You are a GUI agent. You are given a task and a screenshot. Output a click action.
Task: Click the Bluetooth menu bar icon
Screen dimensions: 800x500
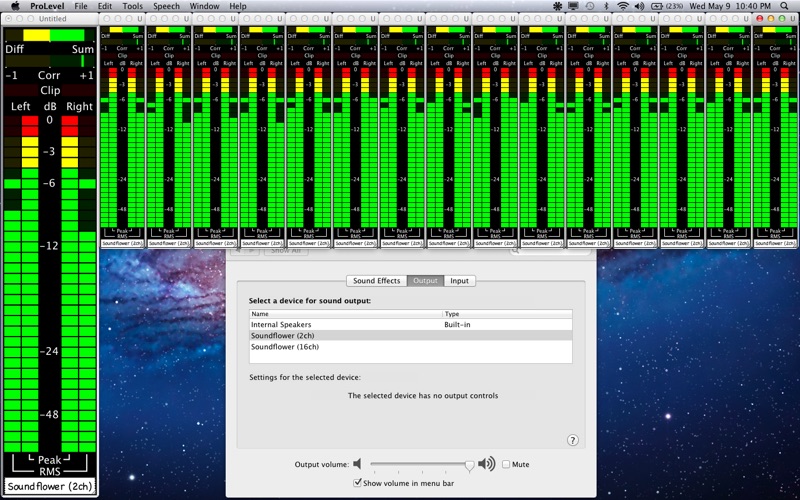pyautogui.click(x=606, y=6)
